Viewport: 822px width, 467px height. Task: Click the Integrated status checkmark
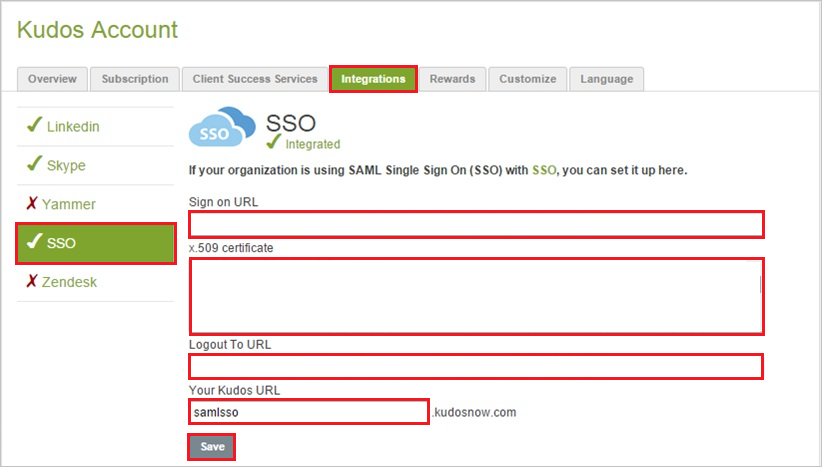coord(273,142)
